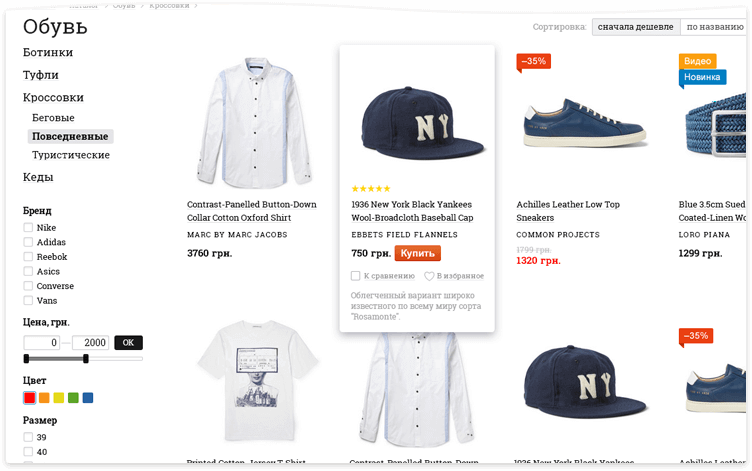Click the maximum price field showing 2000

[90, 343]
